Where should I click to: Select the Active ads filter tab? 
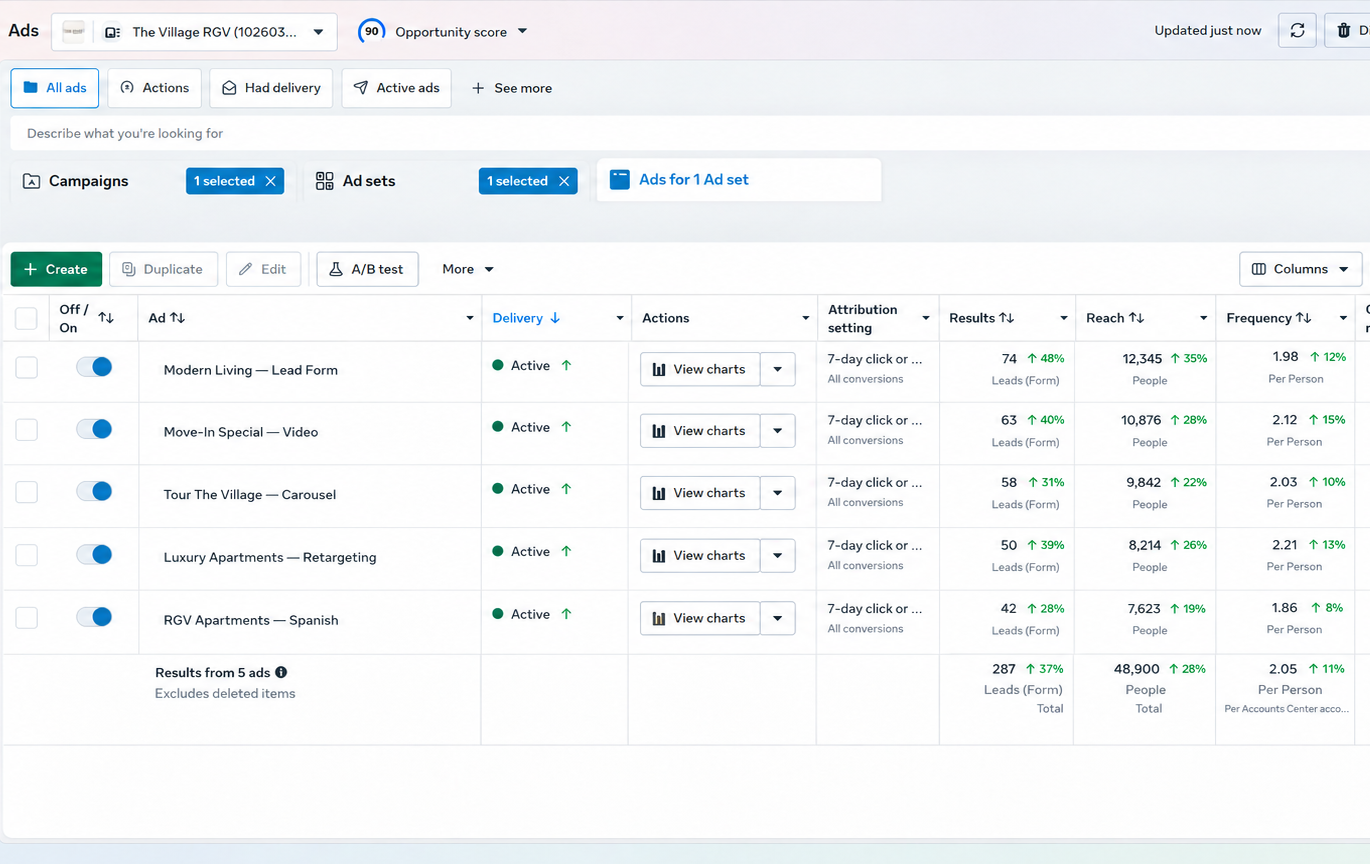pos(396,88)
